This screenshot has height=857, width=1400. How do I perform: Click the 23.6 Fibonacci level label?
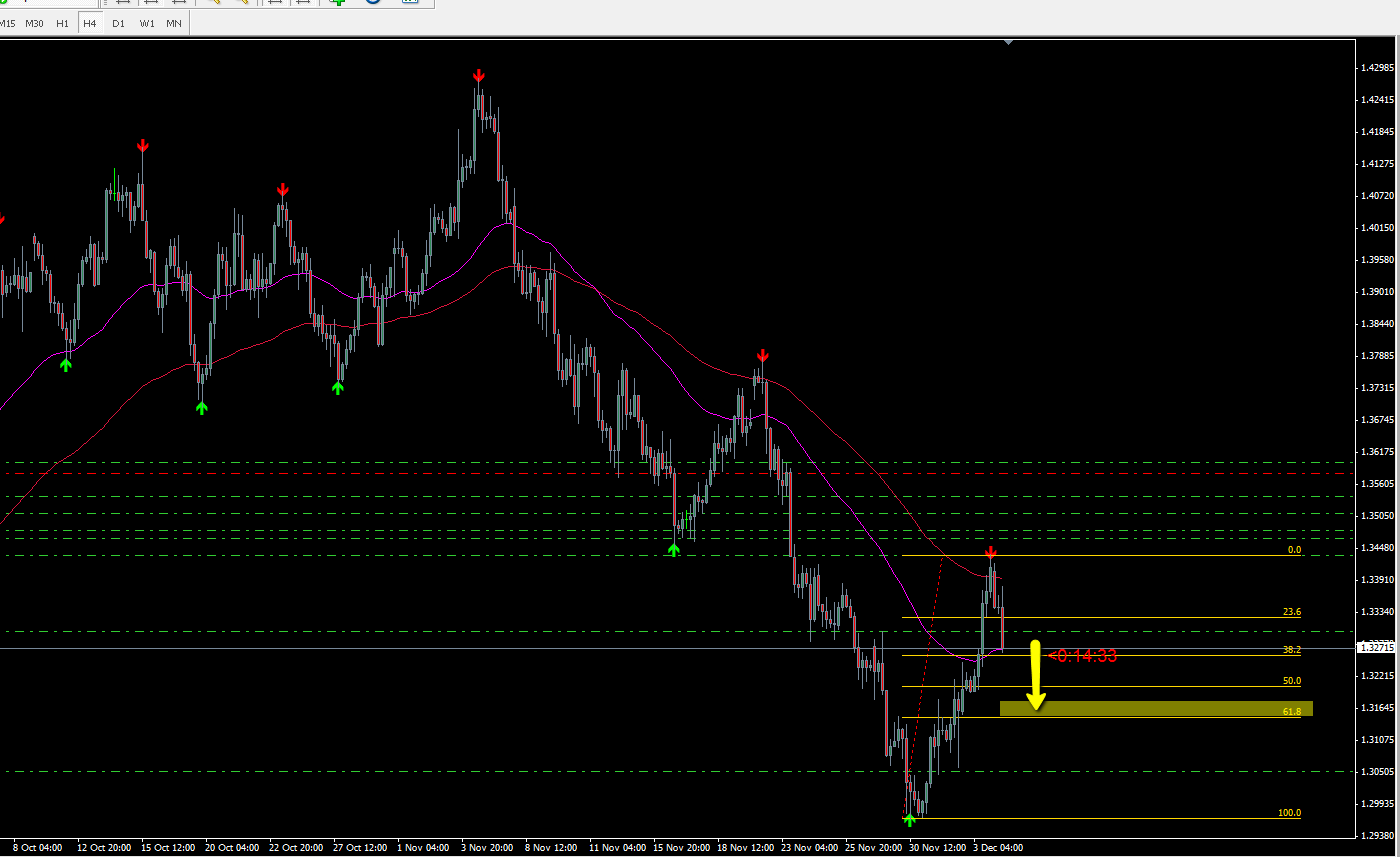tap(1292, 612)
